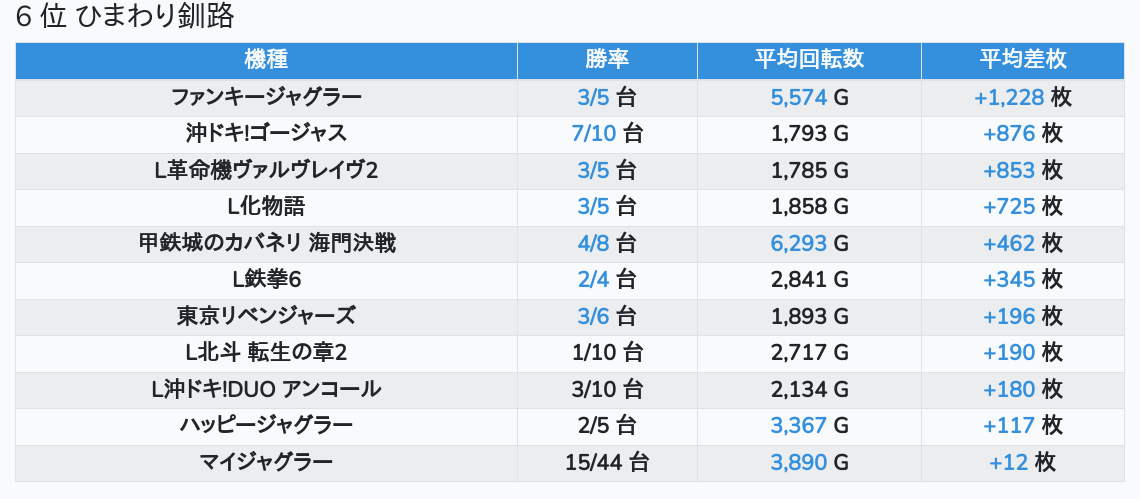Select L革命機ヴァルヴレイヴ2 in the table
Viewport: 1140px width, 499px height.
[x=266, y=170]
